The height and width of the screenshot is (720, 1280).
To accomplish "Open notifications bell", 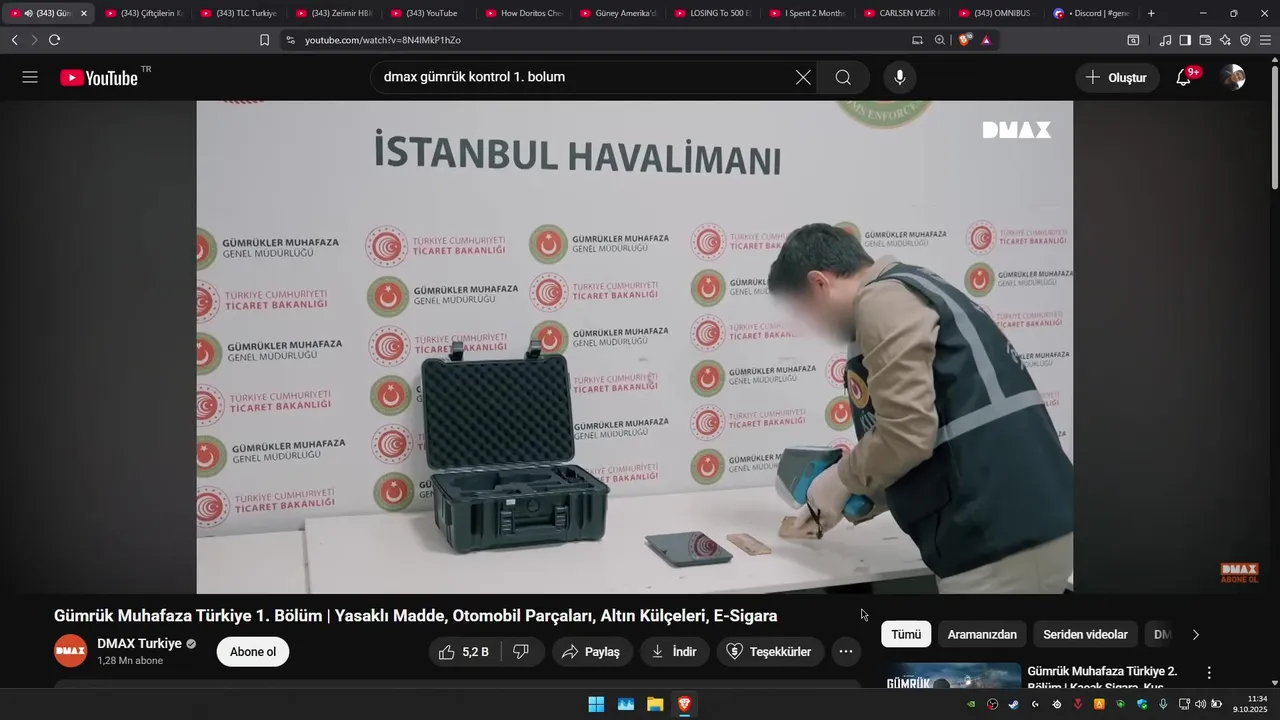I will coord(1183,77).
